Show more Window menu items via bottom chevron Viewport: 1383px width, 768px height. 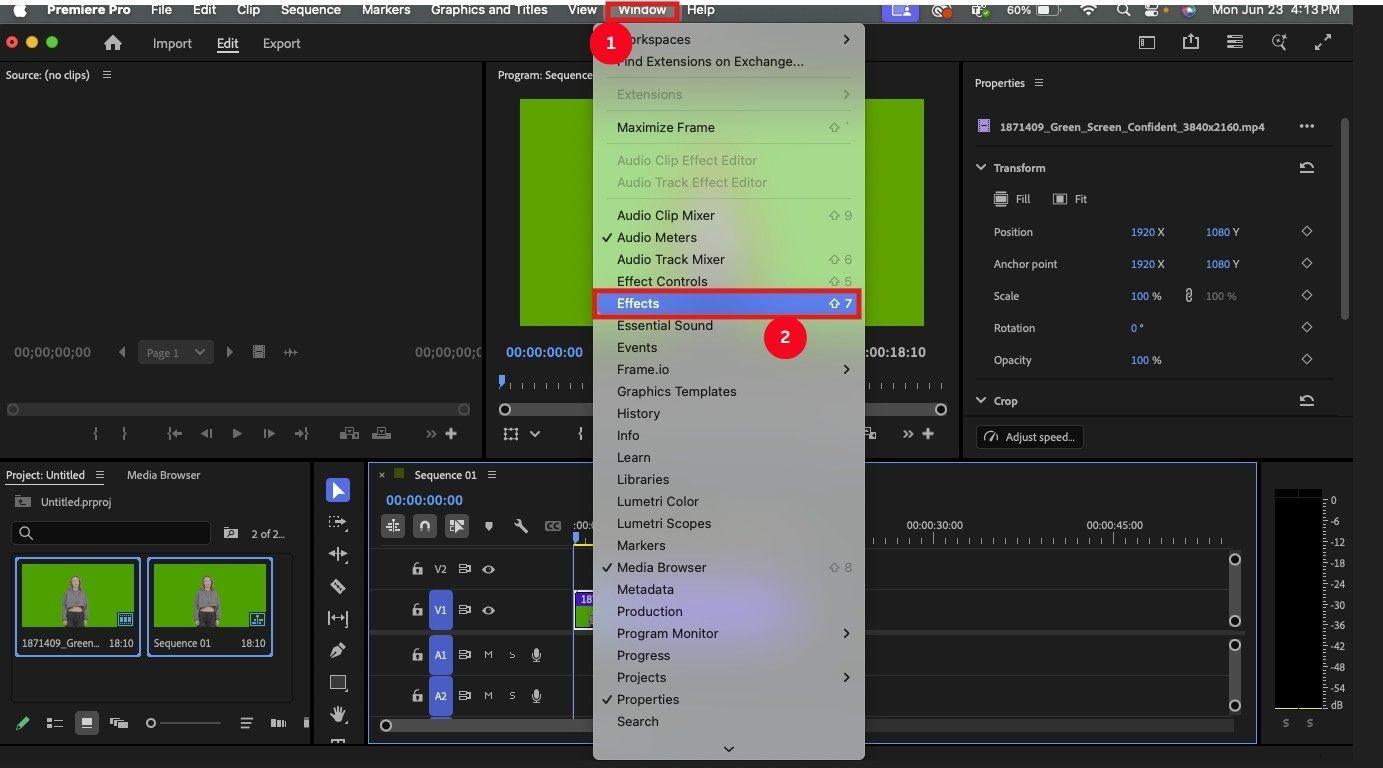[729, 748]
